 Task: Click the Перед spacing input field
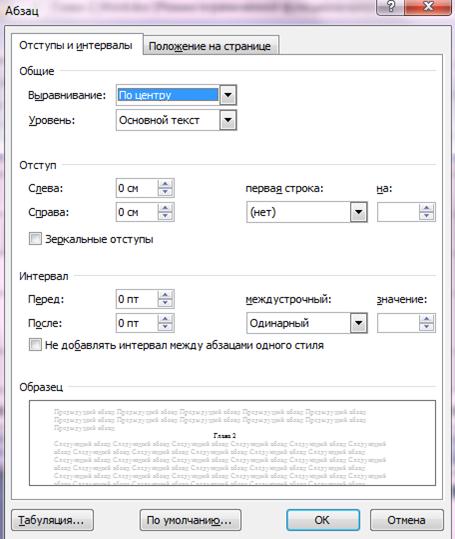tap(137, 299)
